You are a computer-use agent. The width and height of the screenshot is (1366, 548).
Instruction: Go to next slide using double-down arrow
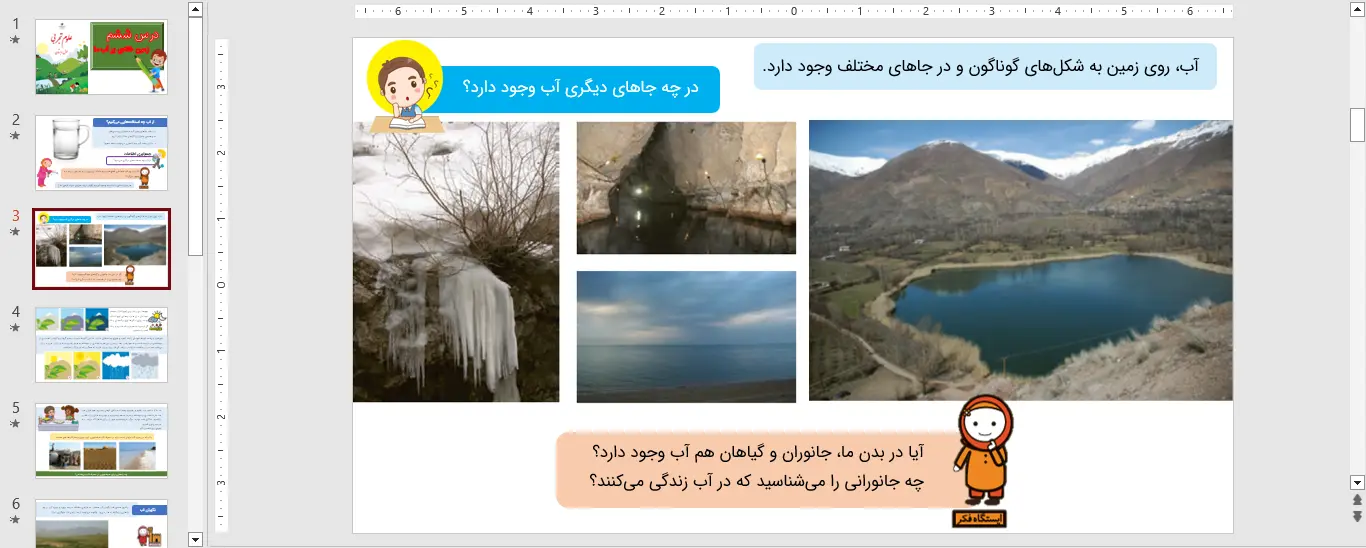(x=1357, y=516)
